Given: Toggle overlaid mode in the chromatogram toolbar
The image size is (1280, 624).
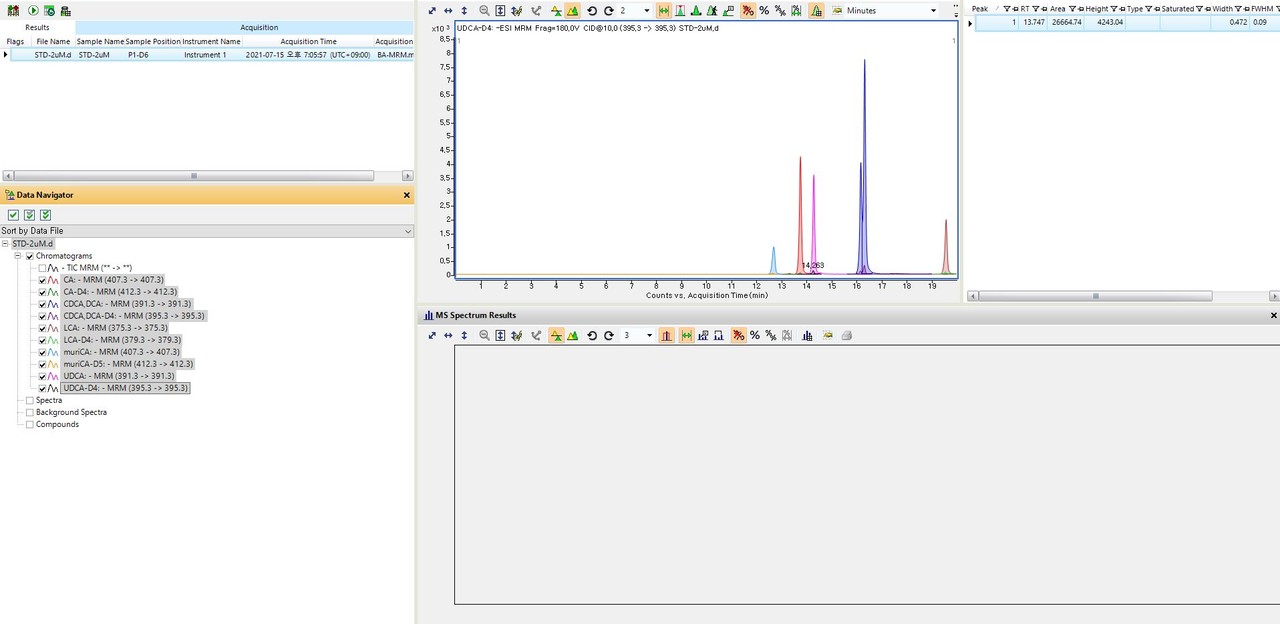Looking at the screenshot, I should [x=572, y=10].
